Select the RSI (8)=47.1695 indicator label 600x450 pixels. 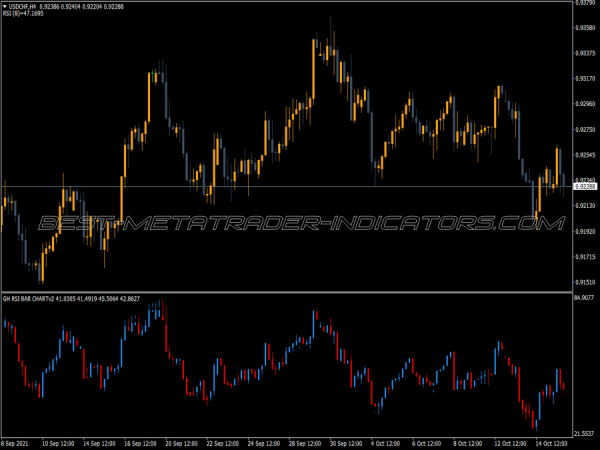[23, 13]
